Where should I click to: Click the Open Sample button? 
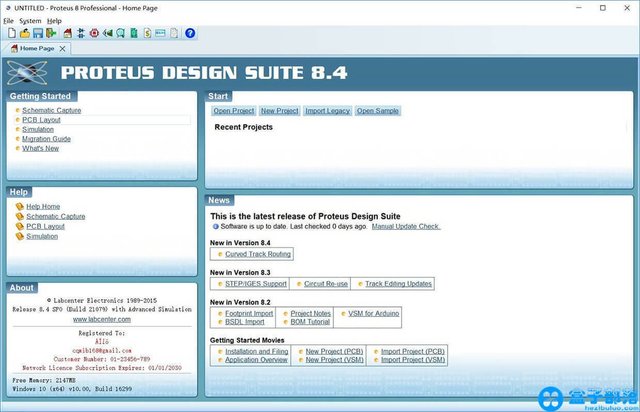[378, 111]
